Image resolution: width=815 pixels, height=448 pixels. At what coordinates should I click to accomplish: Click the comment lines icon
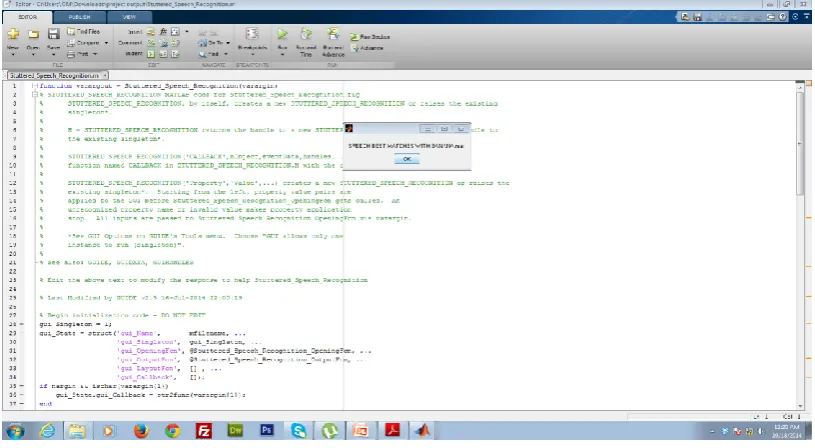(151, 43)
